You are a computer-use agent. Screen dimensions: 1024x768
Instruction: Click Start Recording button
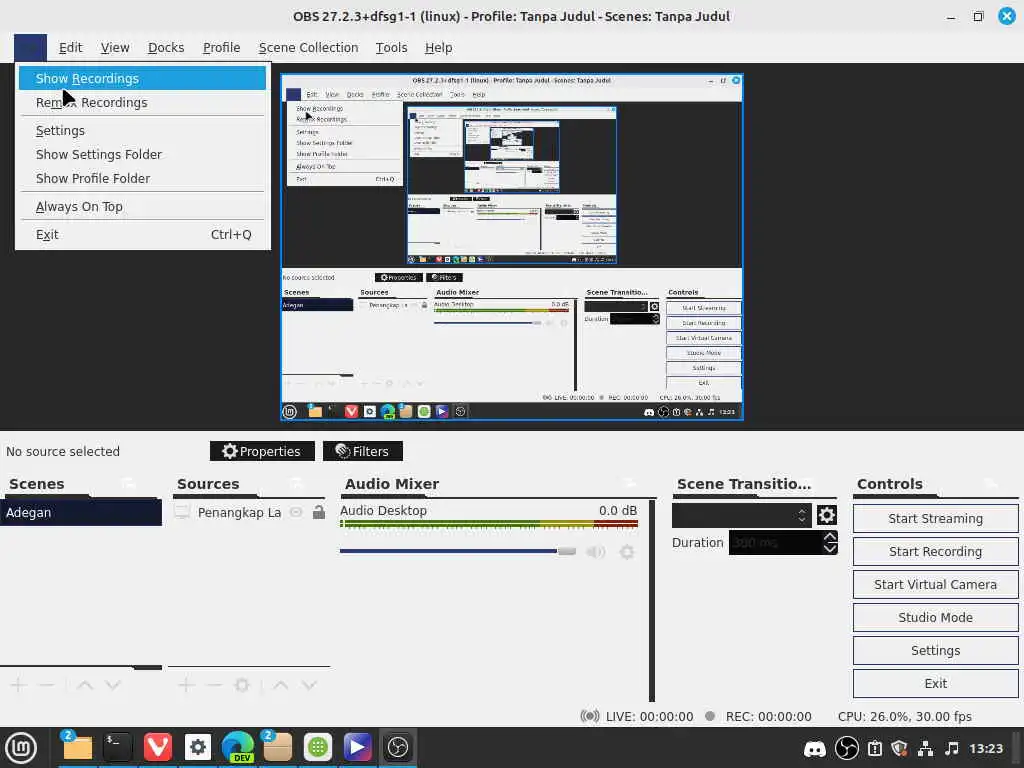pyautogui.click(x=935, y=552)
